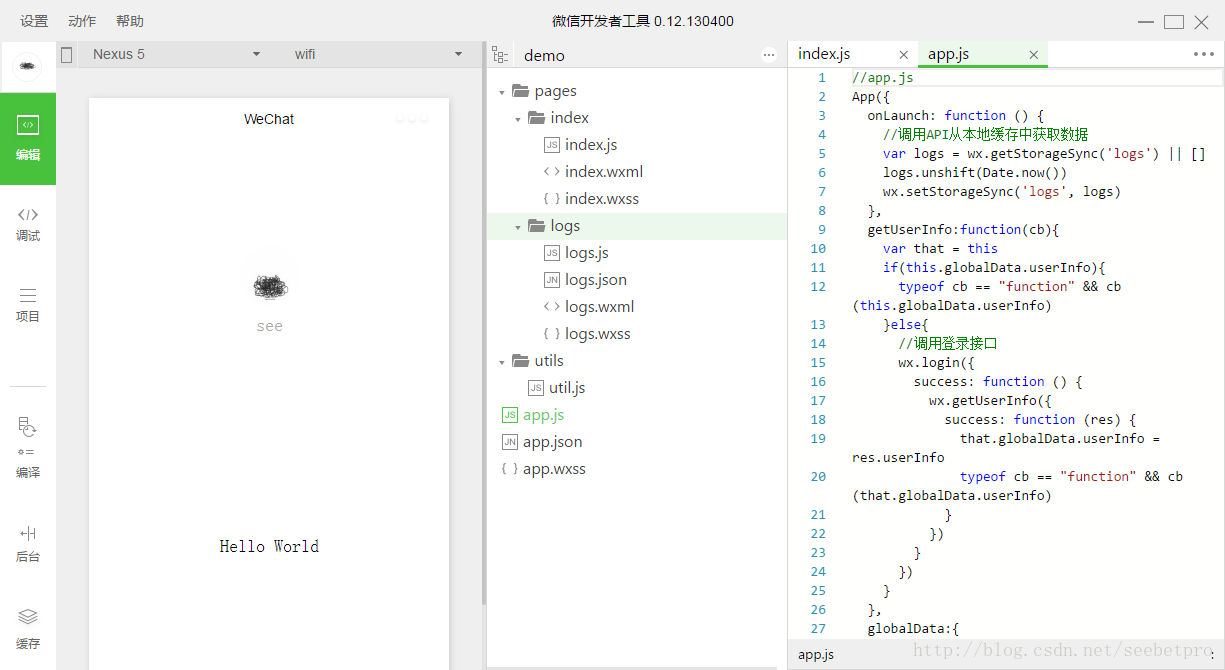Click line number 9 in editor gutter
Image resolution: width=1225 pixels, height=670 pixels.
[822, 229]
